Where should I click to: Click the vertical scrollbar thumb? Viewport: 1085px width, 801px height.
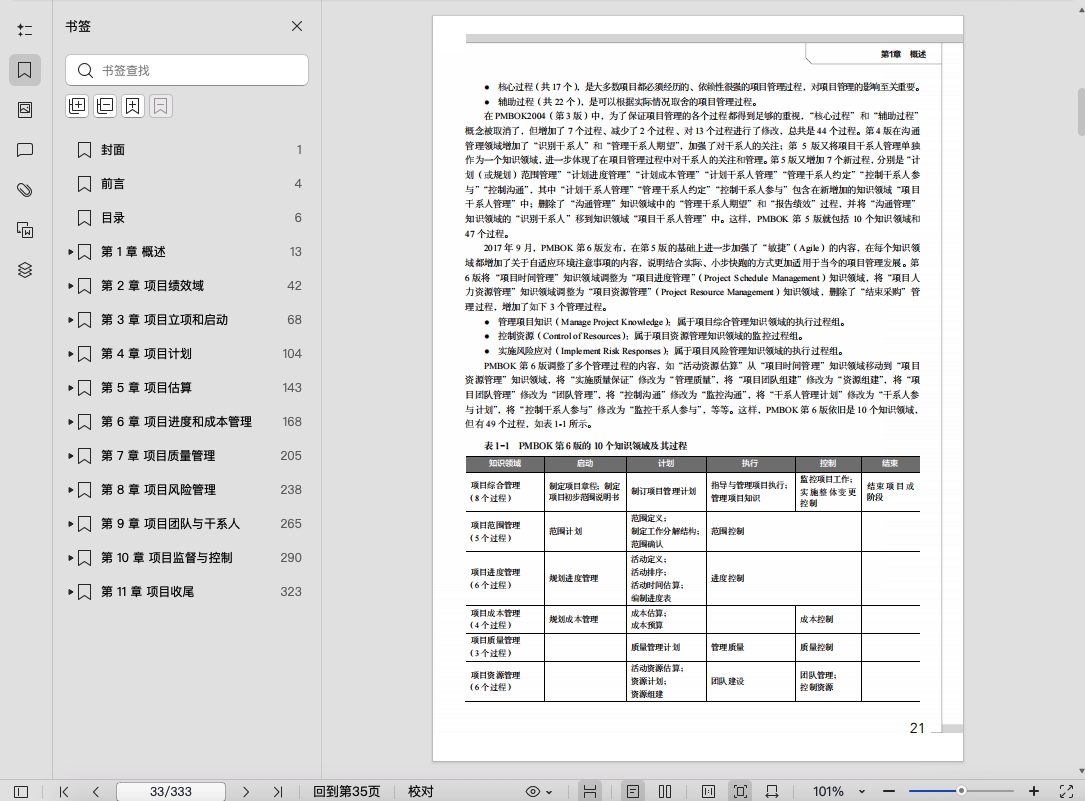(1081, 111)
